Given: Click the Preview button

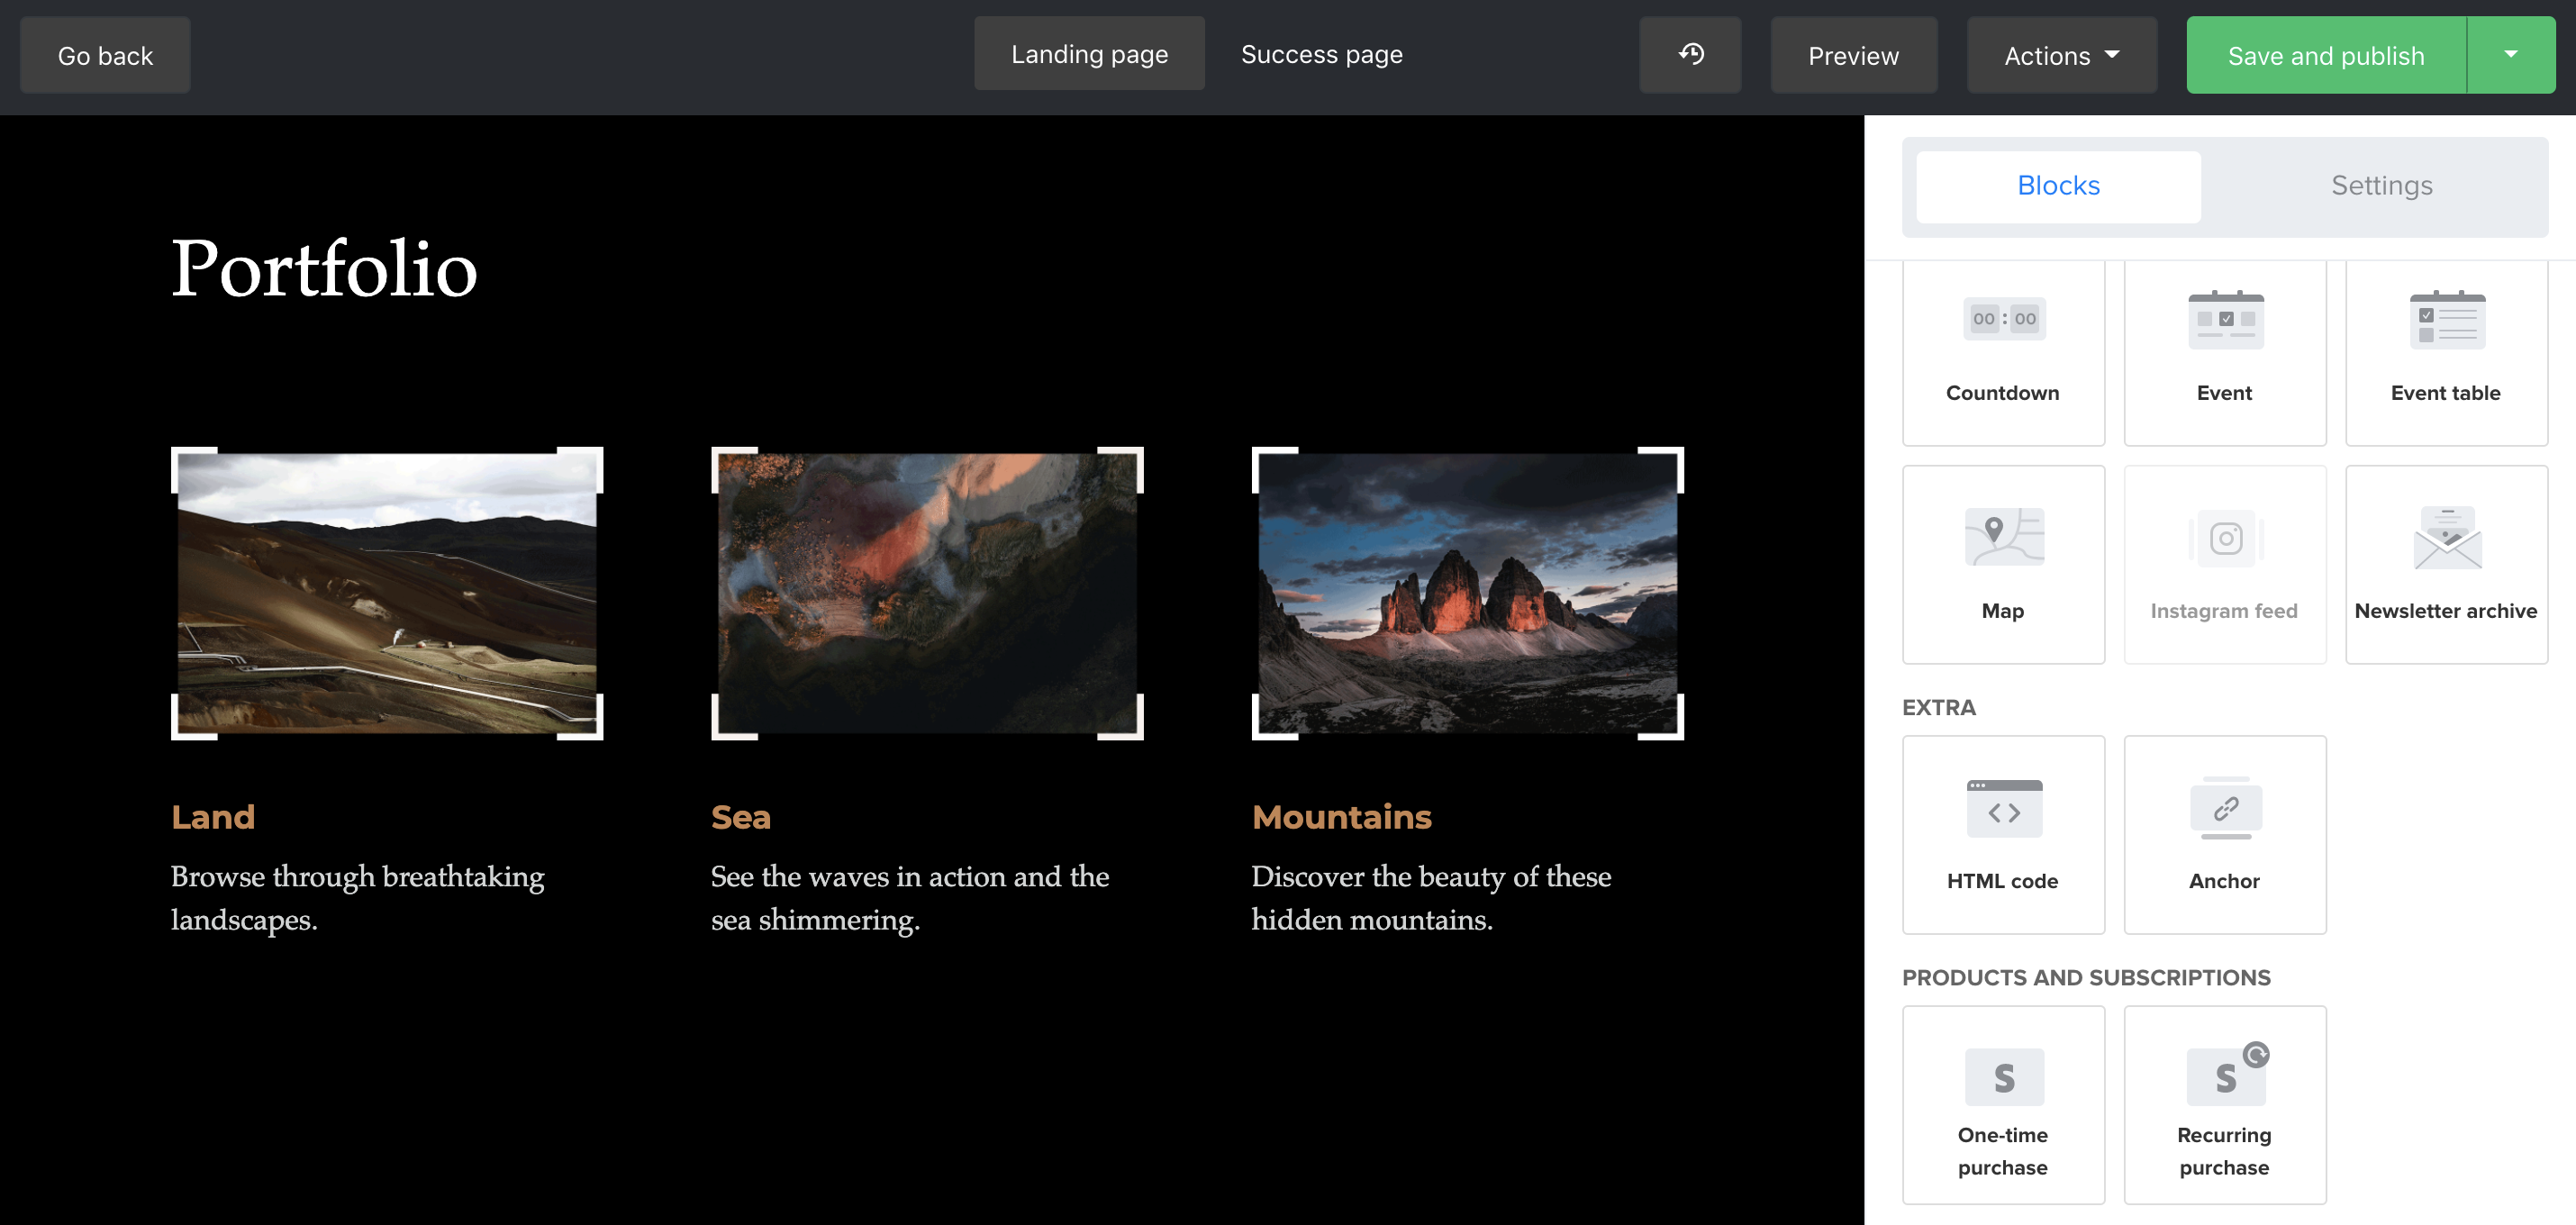Looking at the screenshot, I should 1853,55.
